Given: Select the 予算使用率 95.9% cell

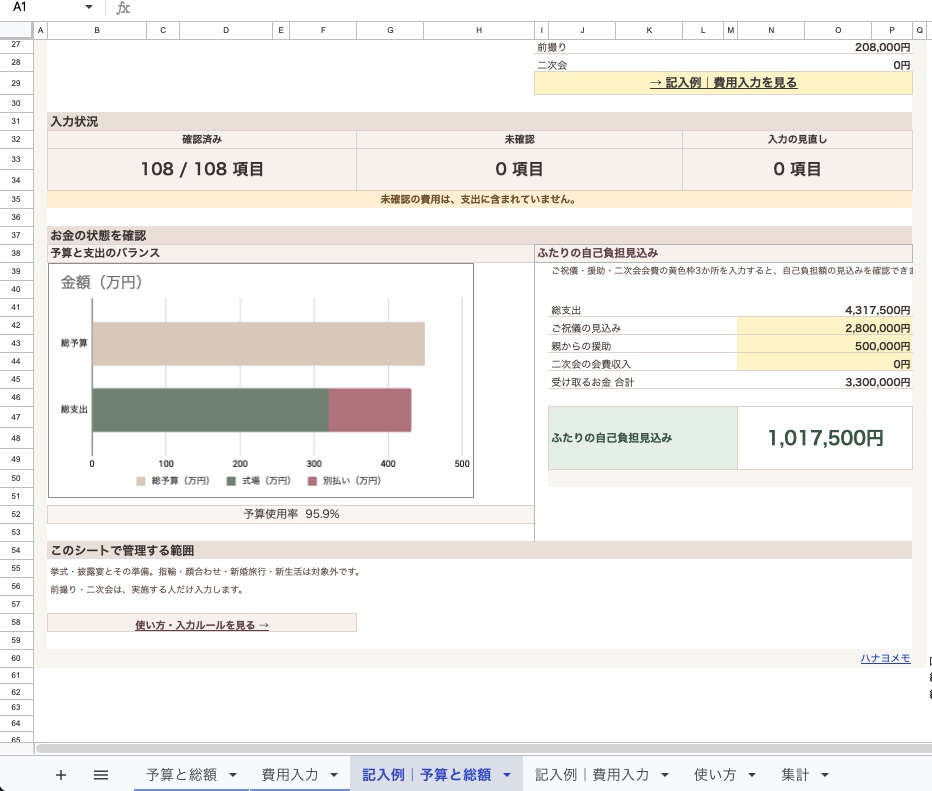Looking at the screenshot, I should 291,514.
